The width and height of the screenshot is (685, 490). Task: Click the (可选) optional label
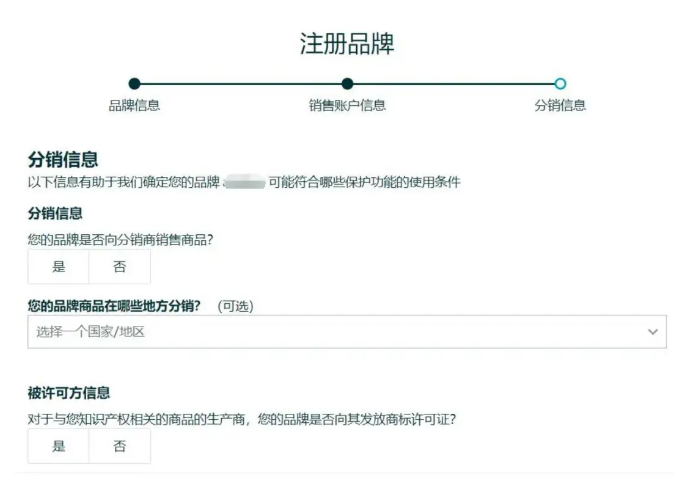point(235,306)
